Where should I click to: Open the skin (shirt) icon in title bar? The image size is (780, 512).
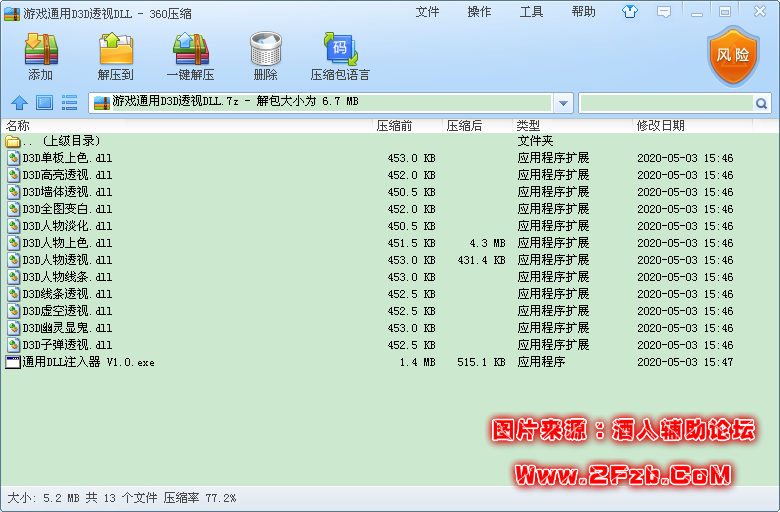[x=630, y=12]
